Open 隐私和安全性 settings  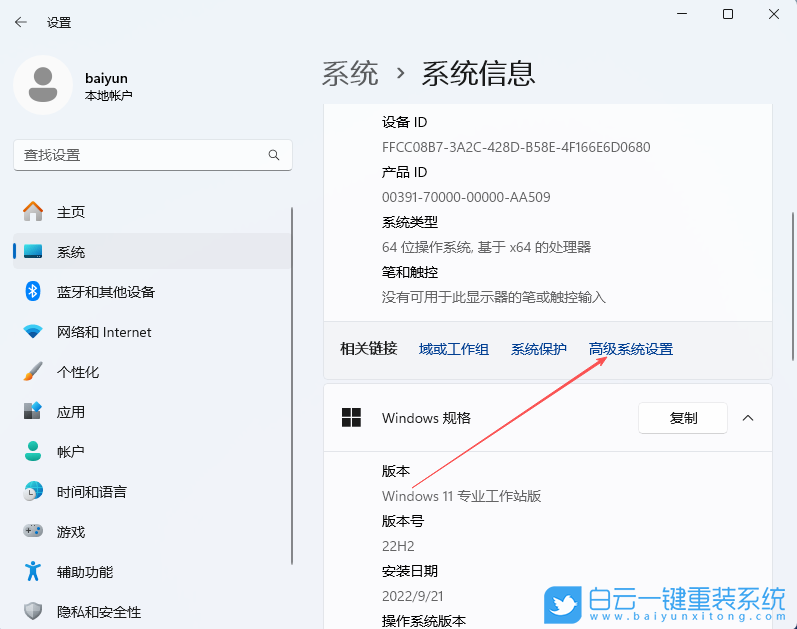point(152,611)
